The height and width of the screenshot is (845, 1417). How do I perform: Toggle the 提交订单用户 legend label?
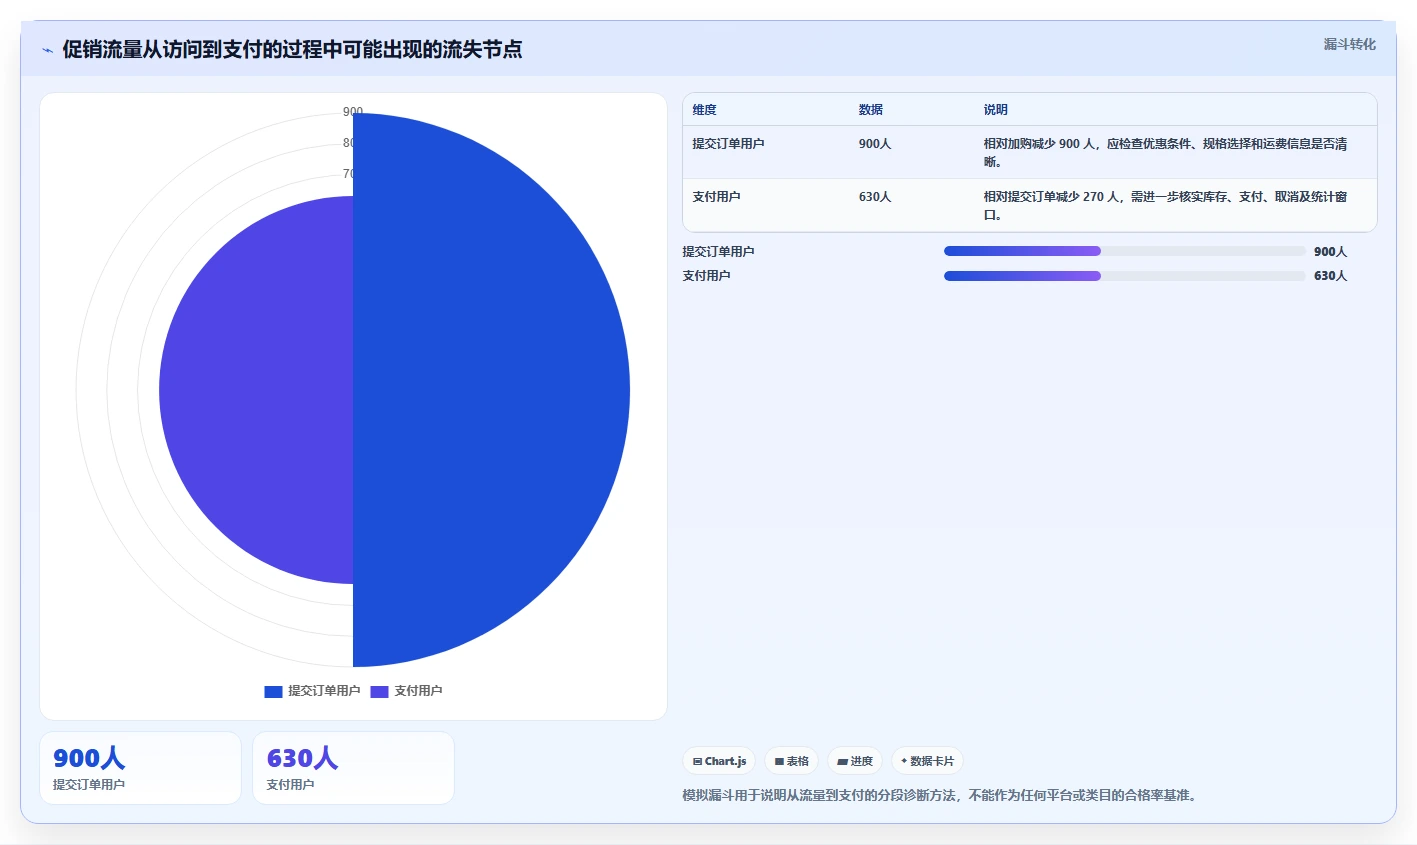point(324,691)
